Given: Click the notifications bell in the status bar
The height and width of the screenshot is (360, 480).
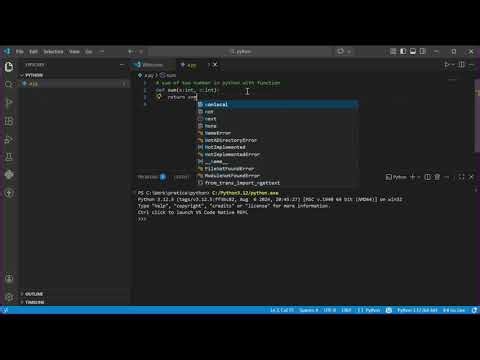Looking at the screenshot, I should click(x=474, y=310).
